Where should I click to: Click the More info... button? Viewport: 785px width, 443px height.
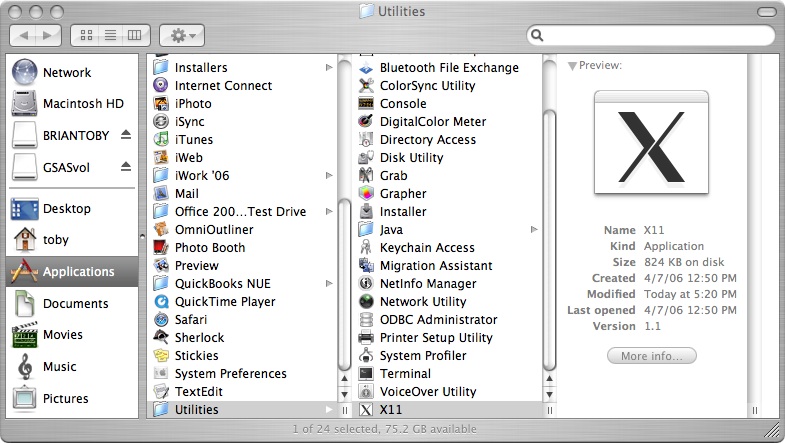pos(651,356)
